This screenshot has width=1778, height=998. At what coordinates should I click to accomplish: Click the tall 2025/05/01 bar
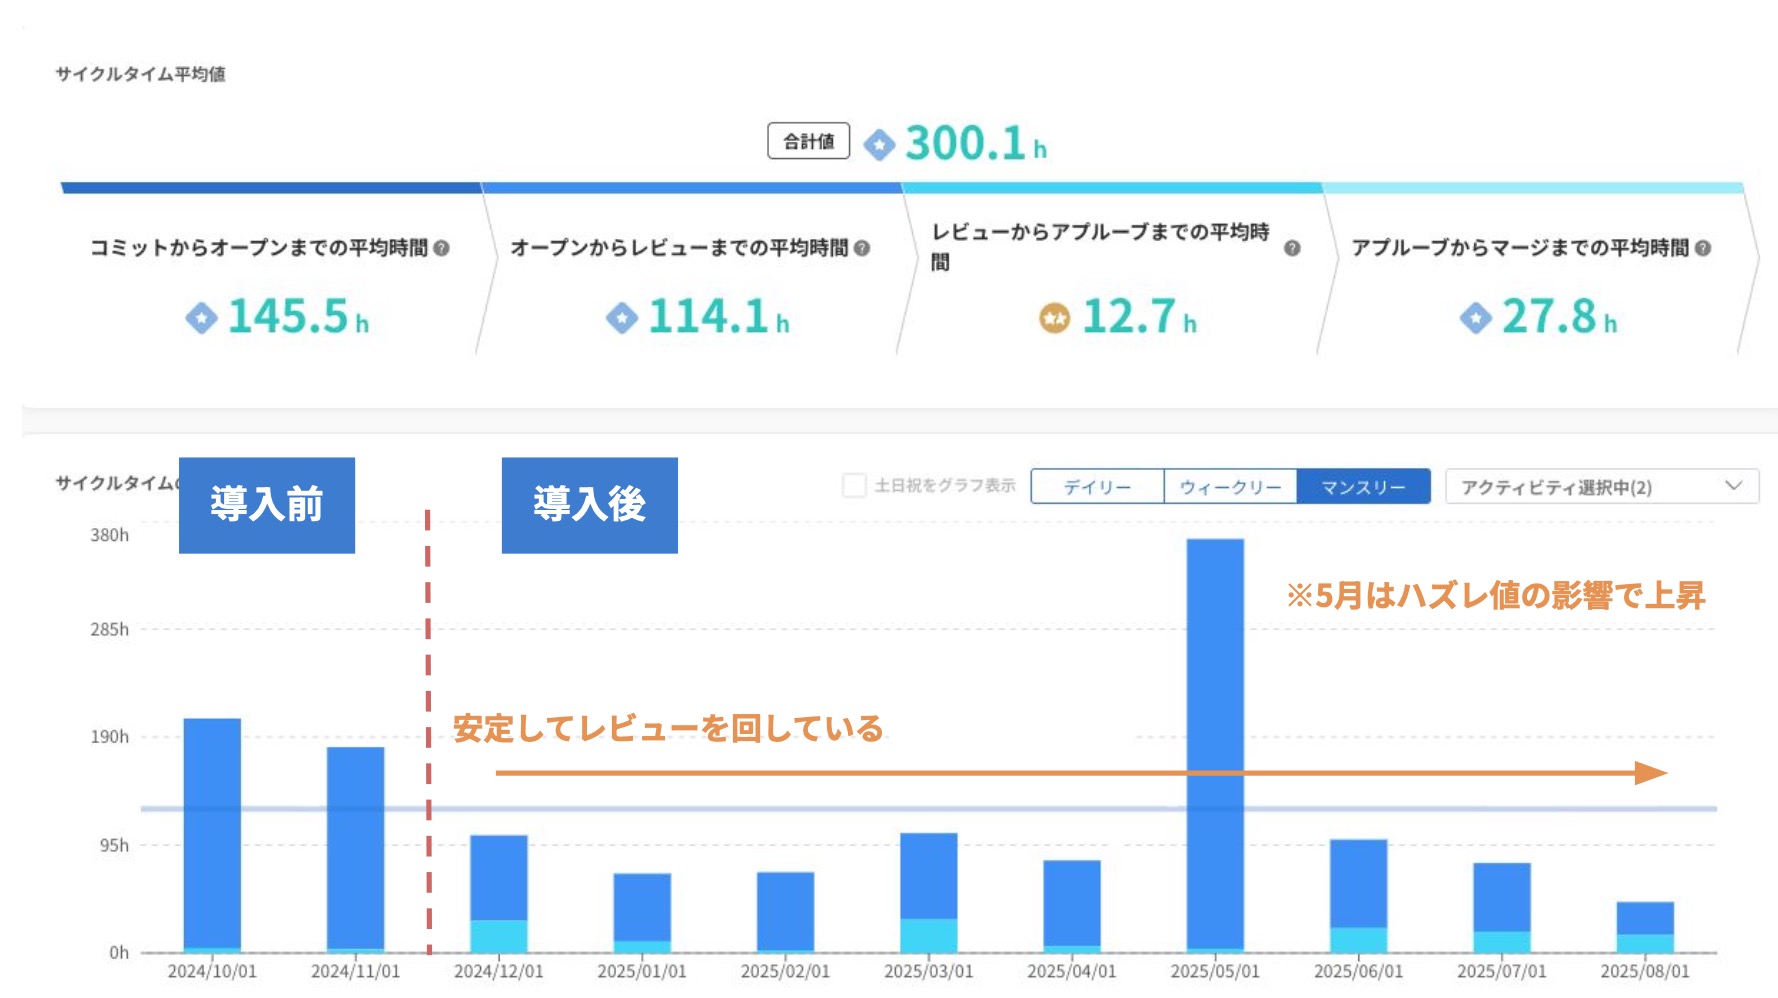click(1215, 740)
